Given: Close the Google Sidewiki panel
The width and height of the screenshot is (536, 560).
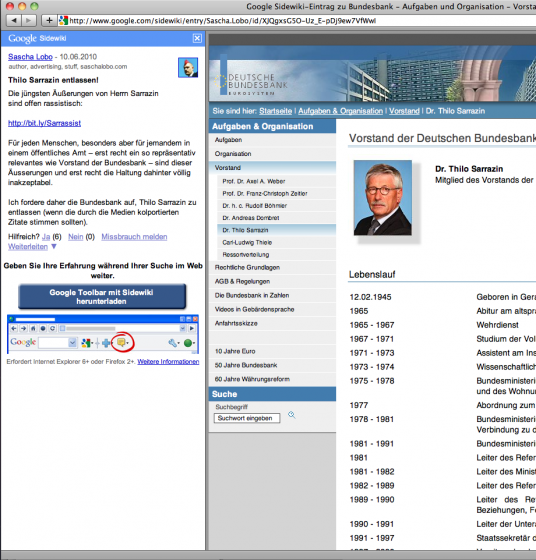Looking at the screenshot, I should (197, 38).
